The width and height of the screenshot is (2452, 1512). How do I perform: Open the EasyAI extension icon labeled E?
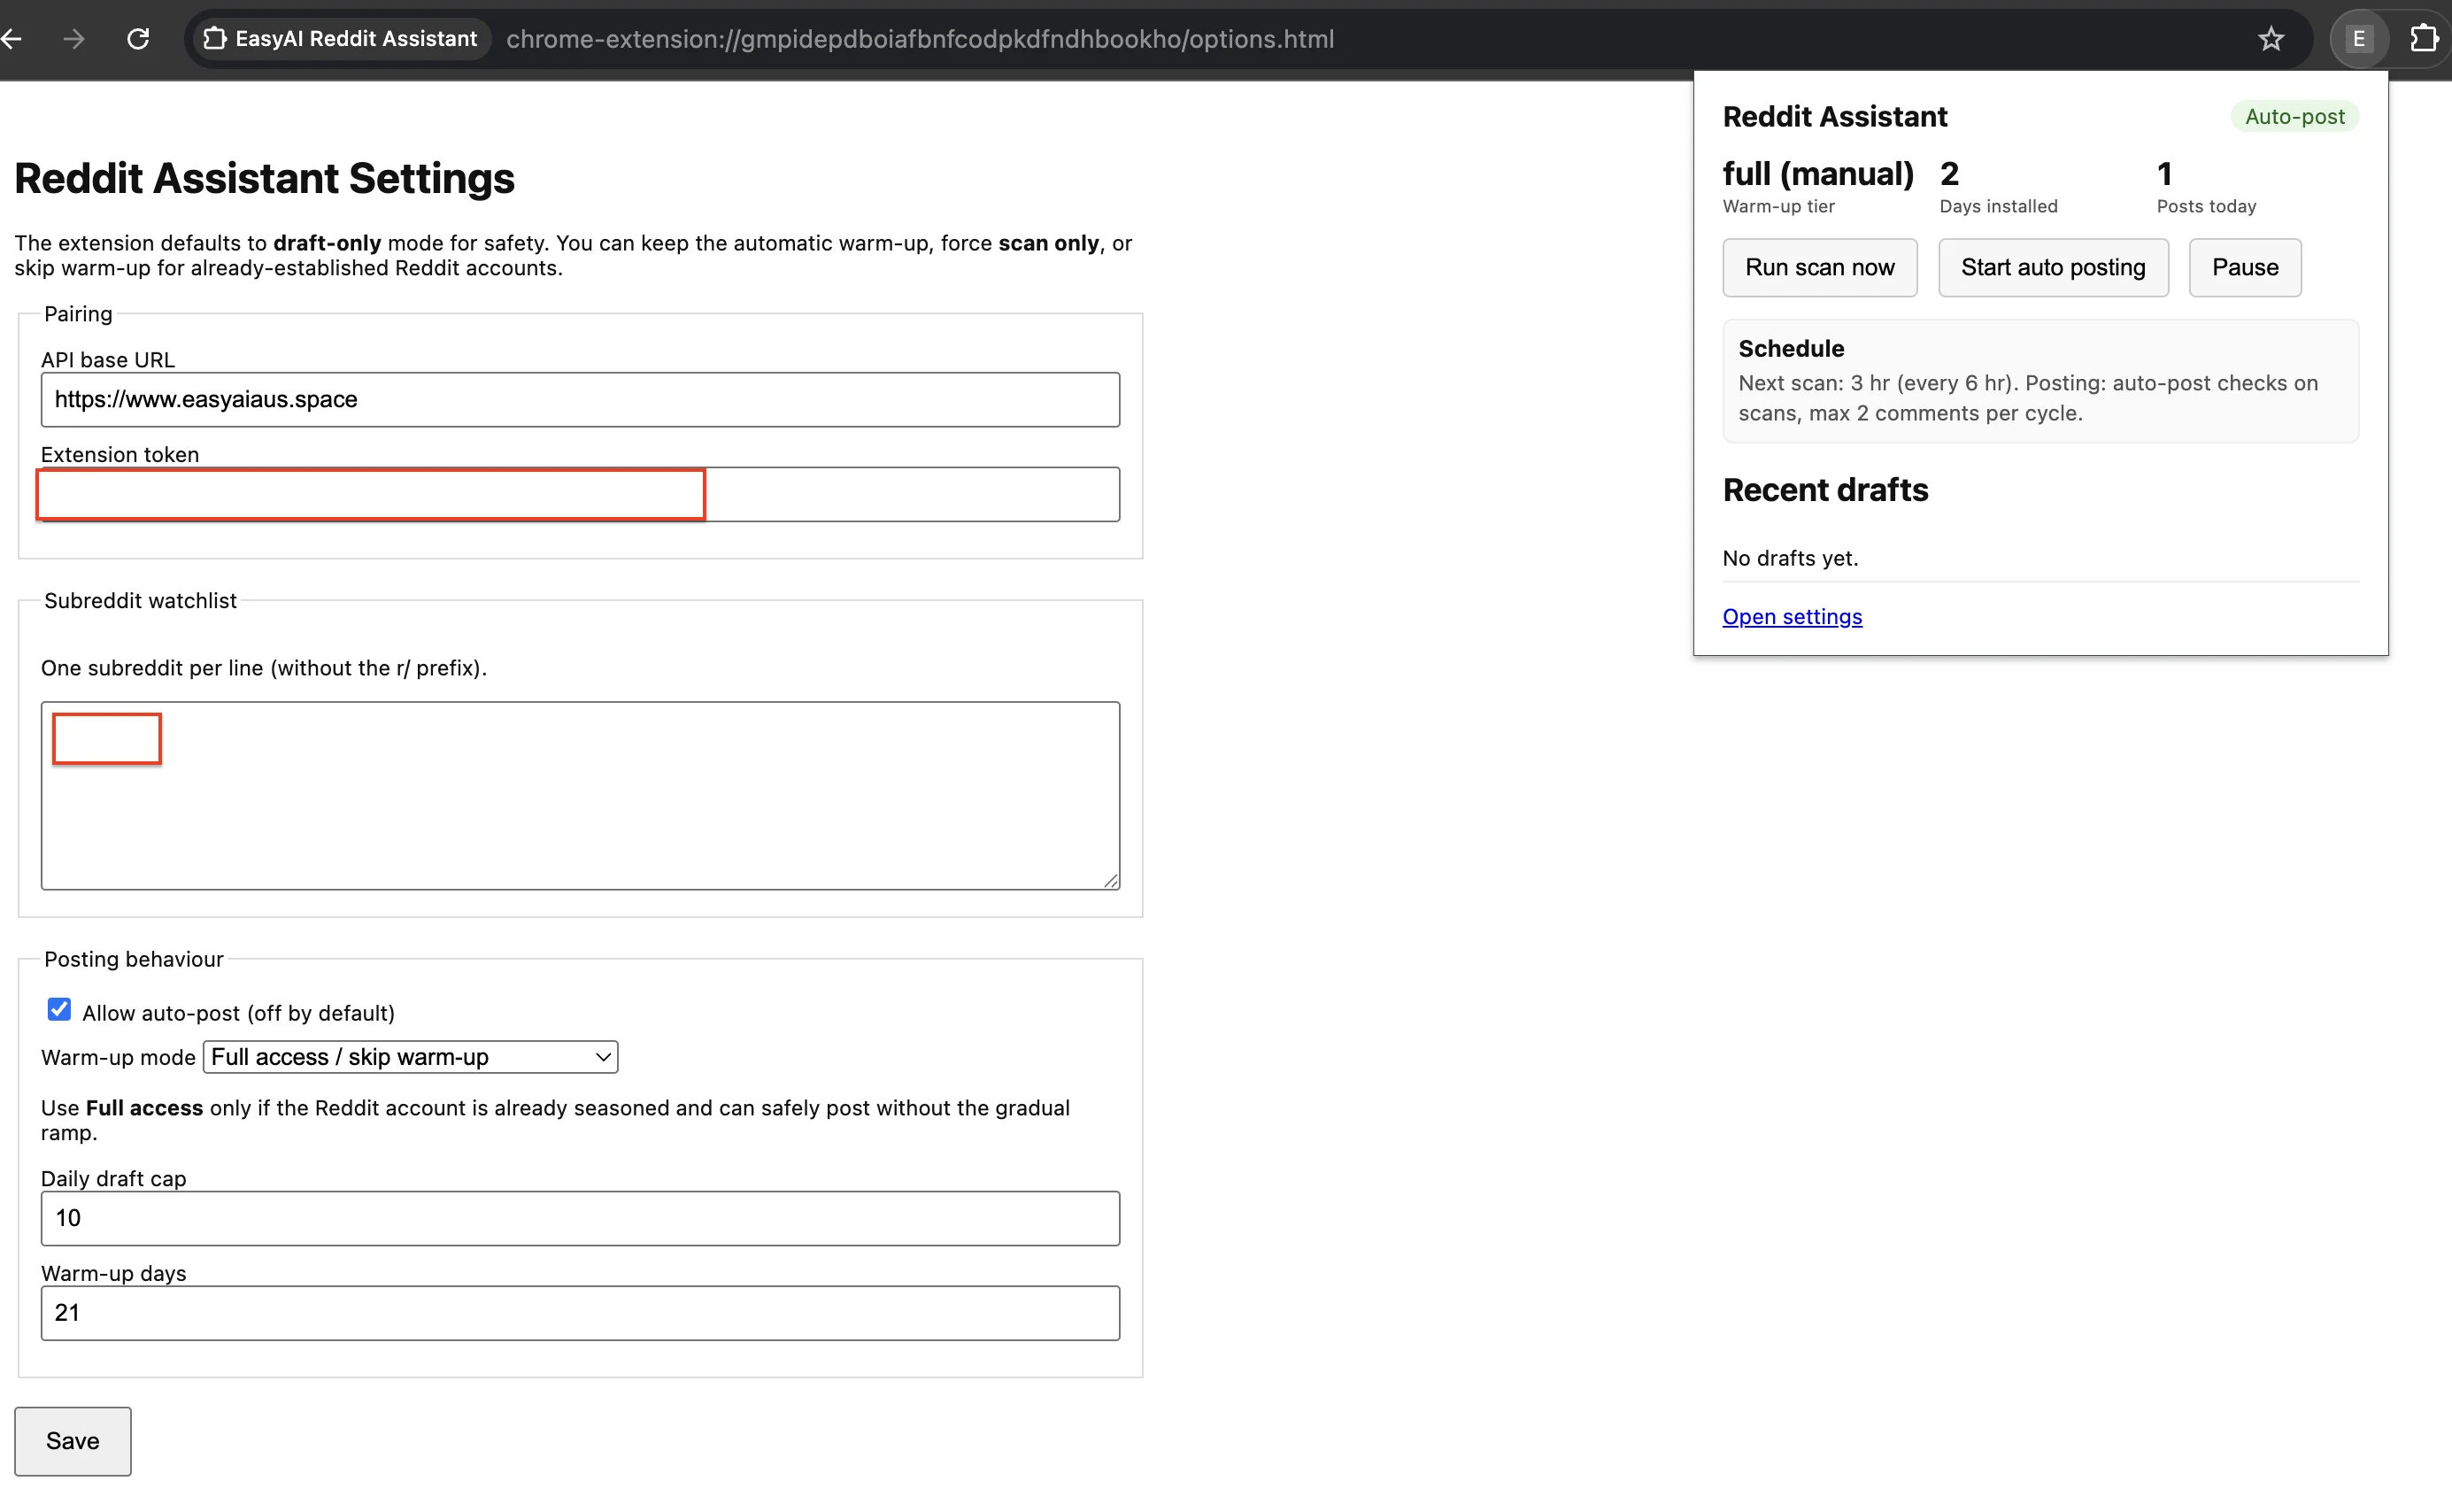point(2359,39)
